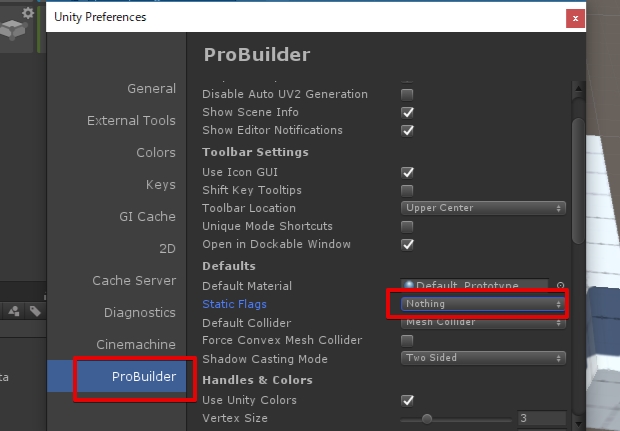Click the Vertex Size label

pos(235,418)
